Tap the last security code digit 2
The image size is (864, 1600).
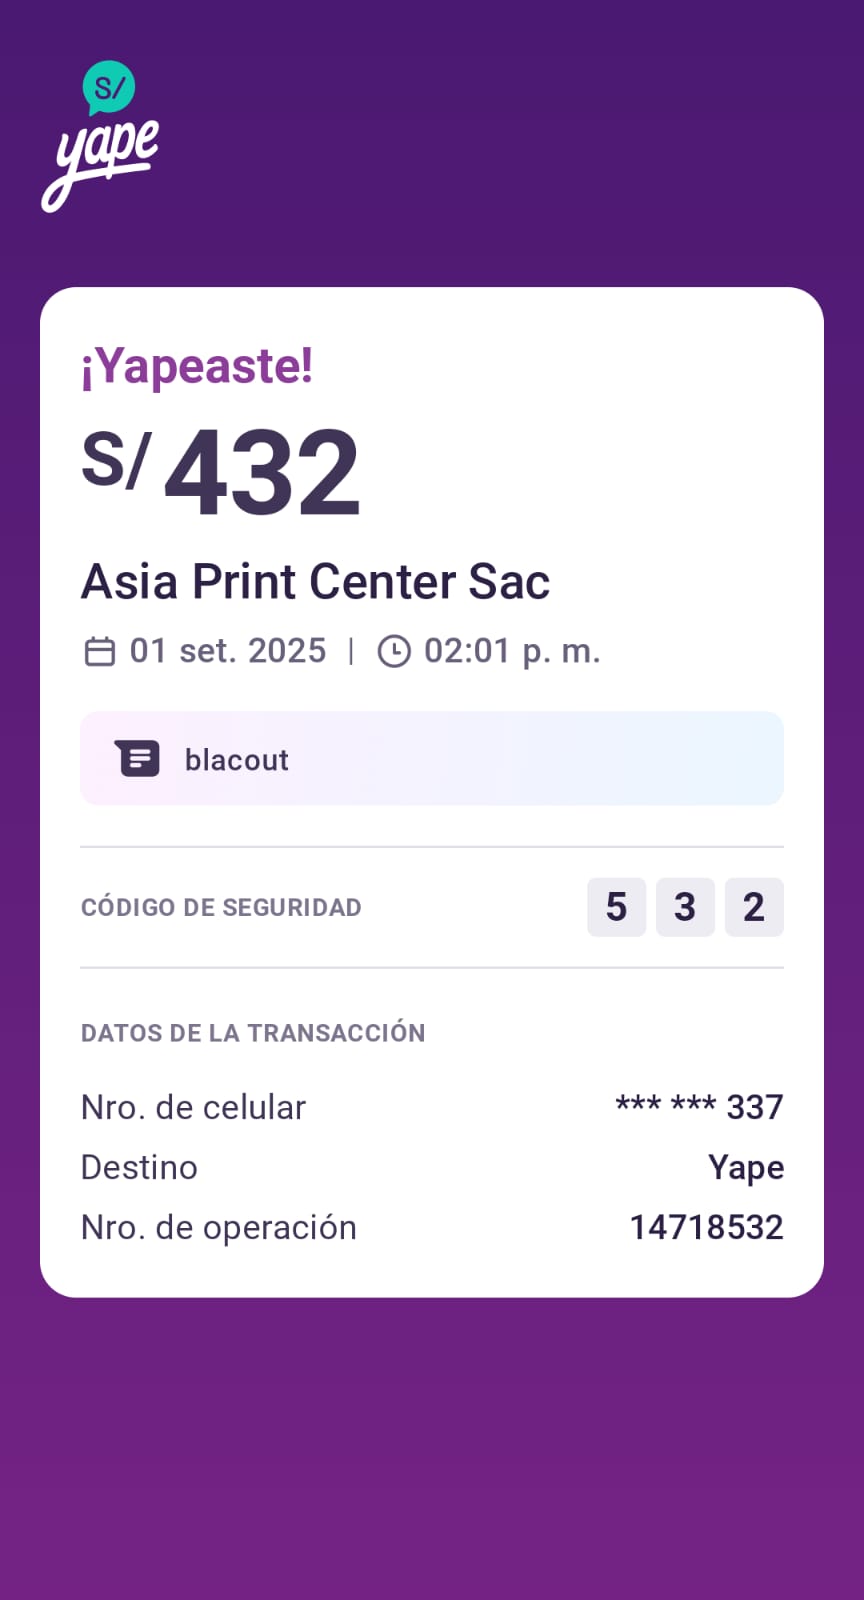point(754,907)
